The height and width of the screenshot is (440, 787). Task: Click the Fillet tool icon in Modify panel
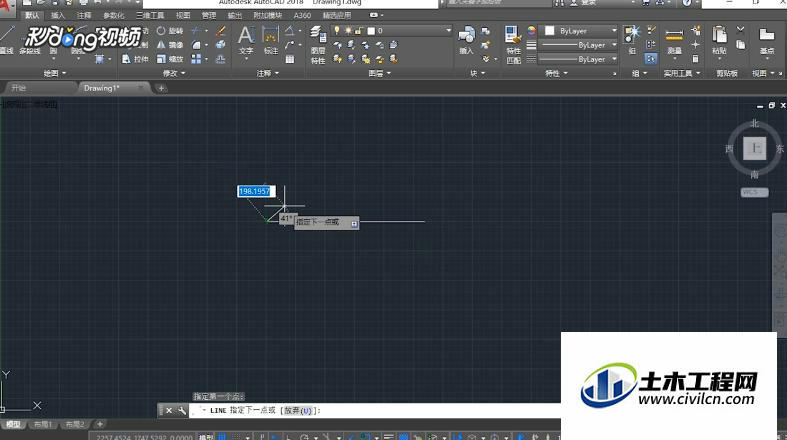click(197, 45)
